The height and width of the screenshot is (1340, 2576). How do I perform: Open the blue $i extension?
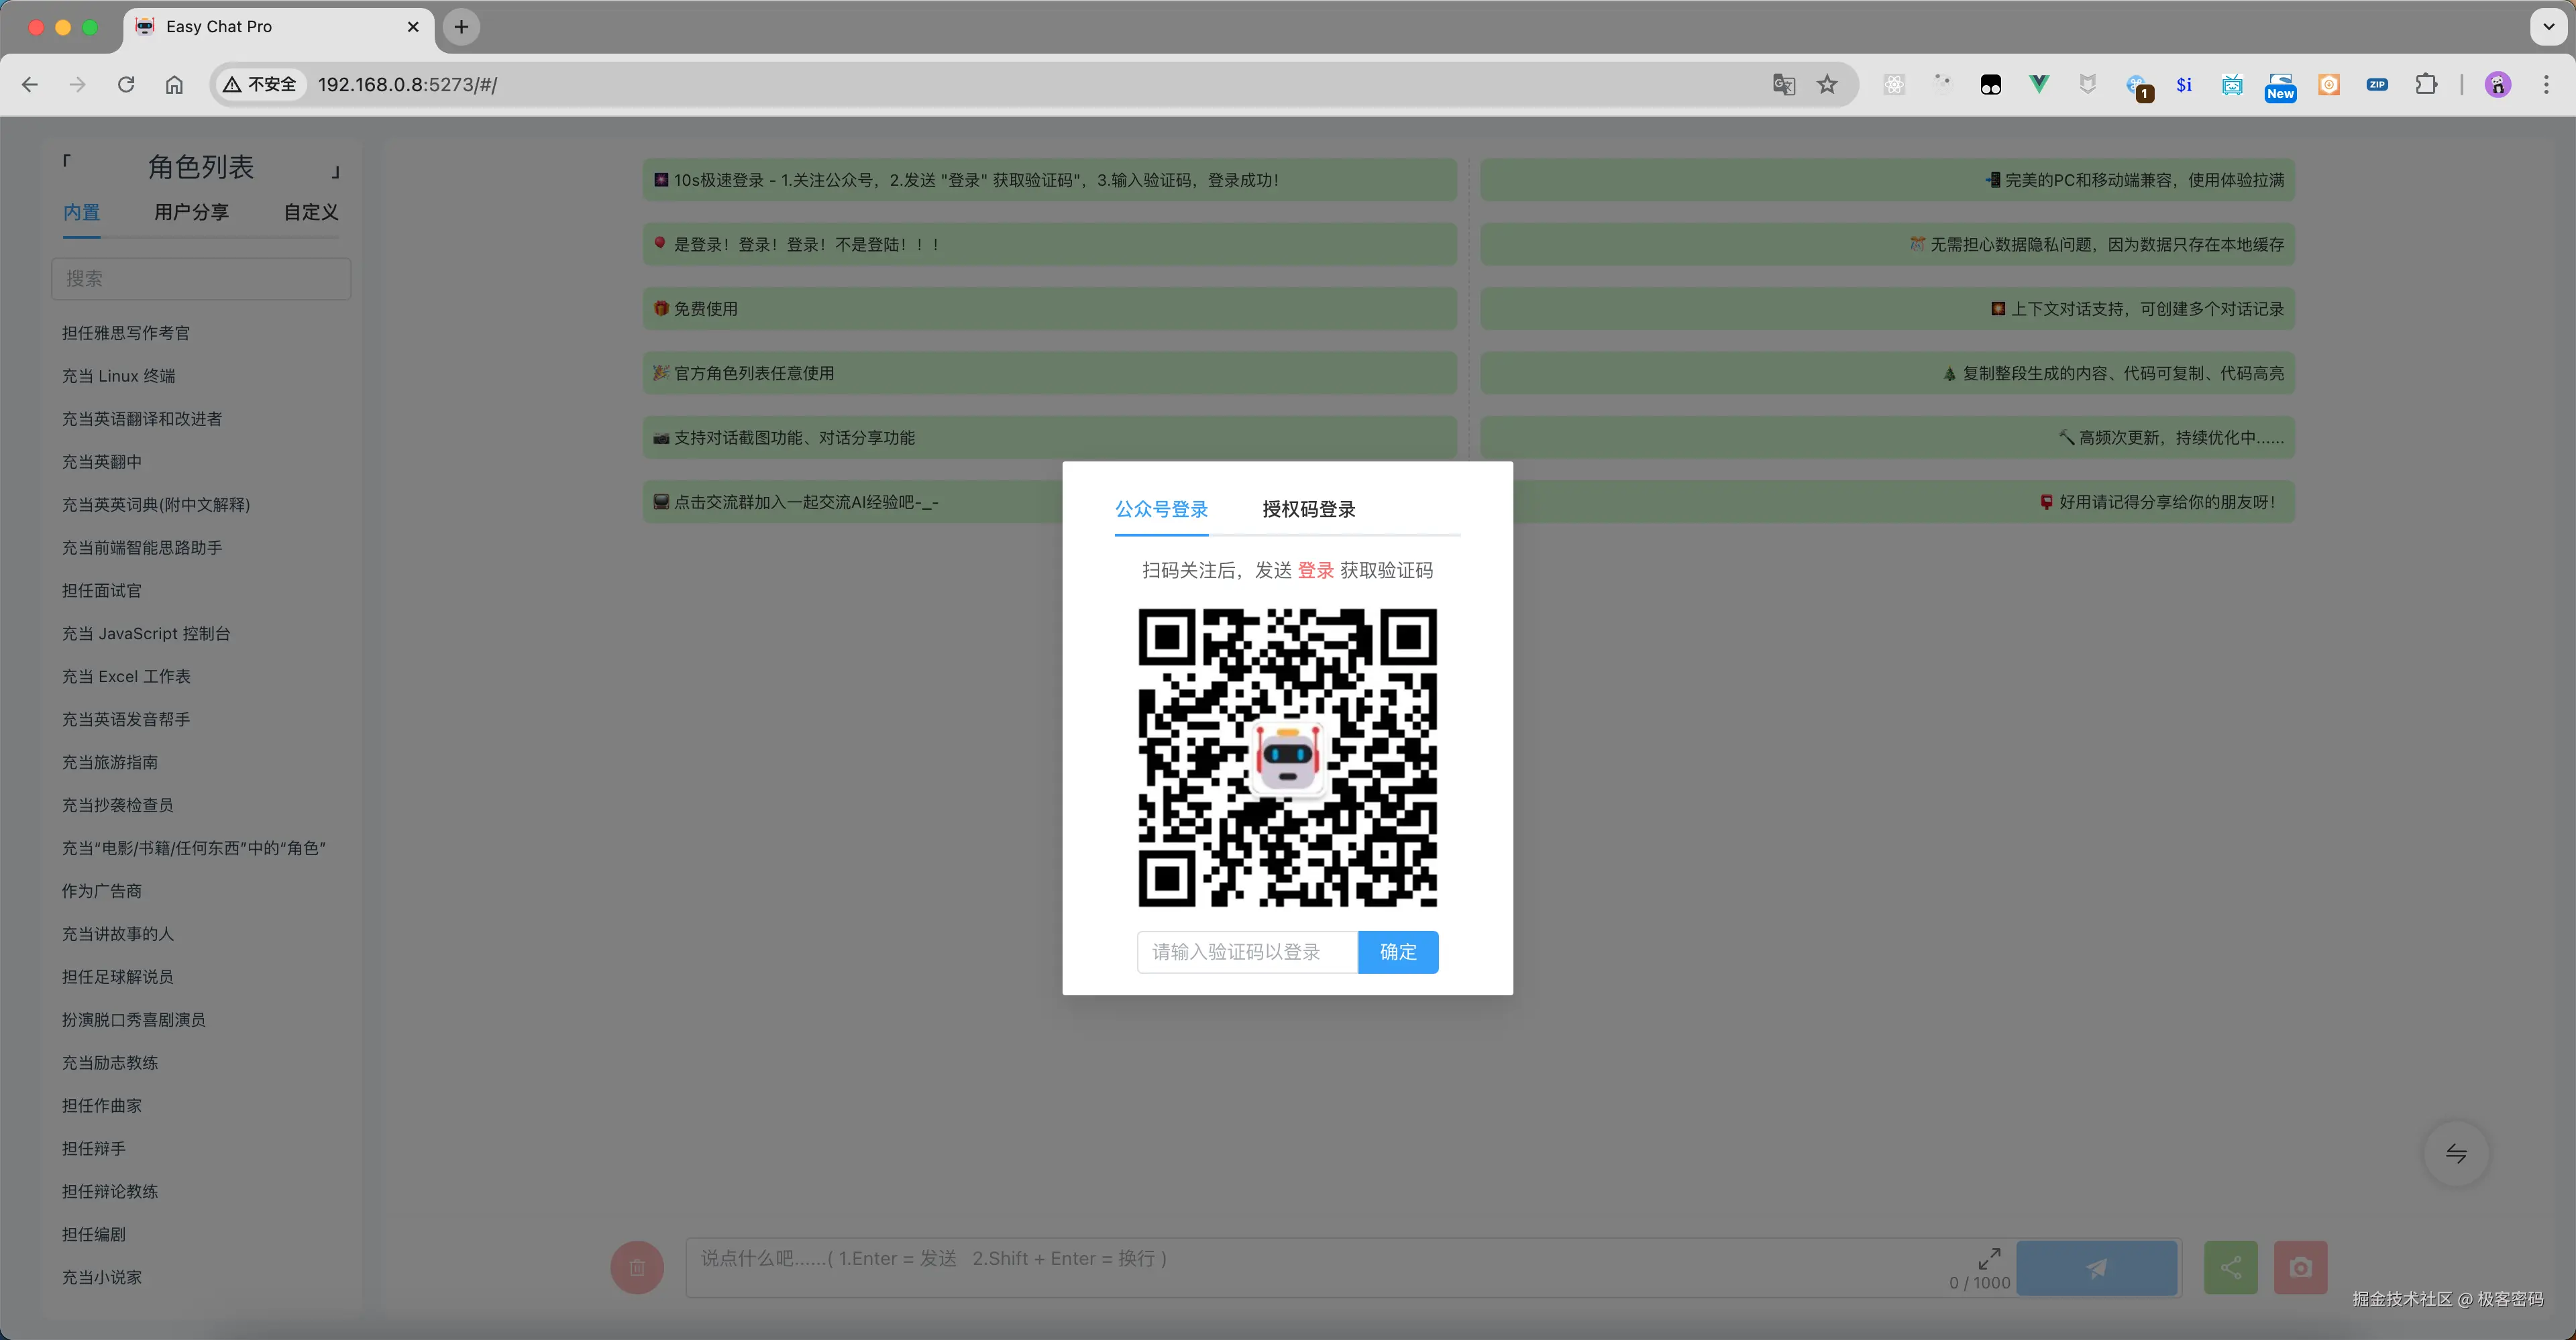[2184, 85]
